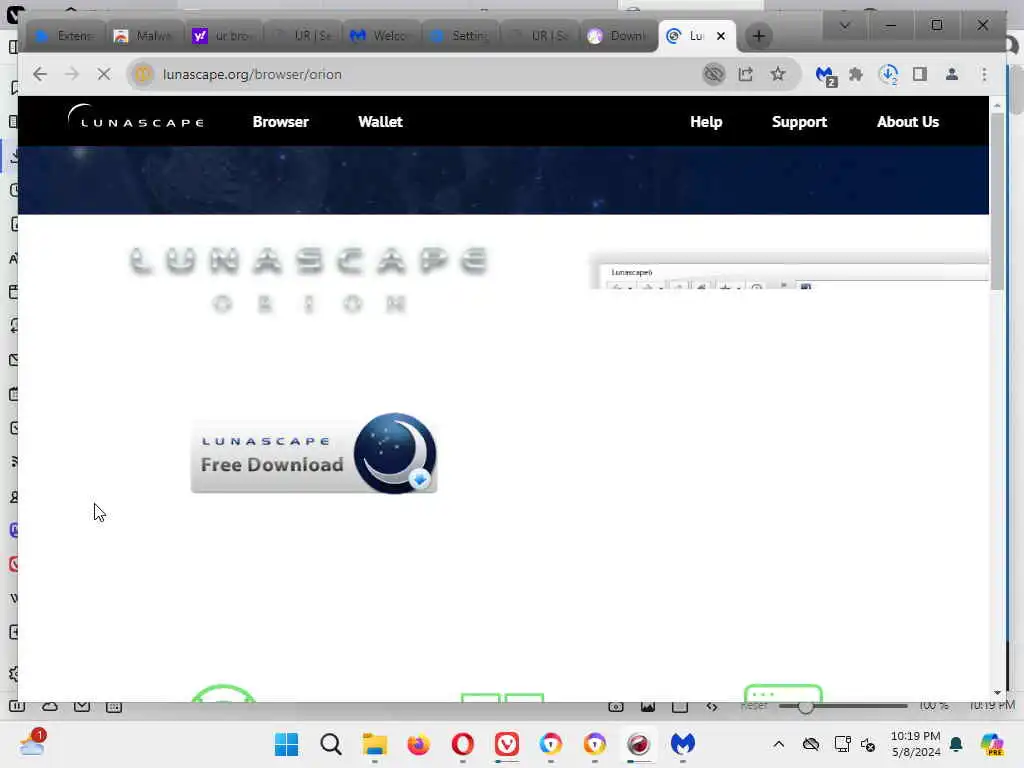
Task: Open the user profile icon
Action: [952, 74]
